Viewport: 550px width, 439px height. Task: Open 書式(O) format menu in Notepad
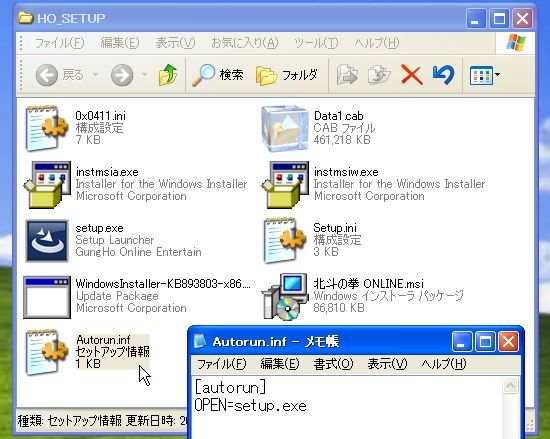[333, 364]
